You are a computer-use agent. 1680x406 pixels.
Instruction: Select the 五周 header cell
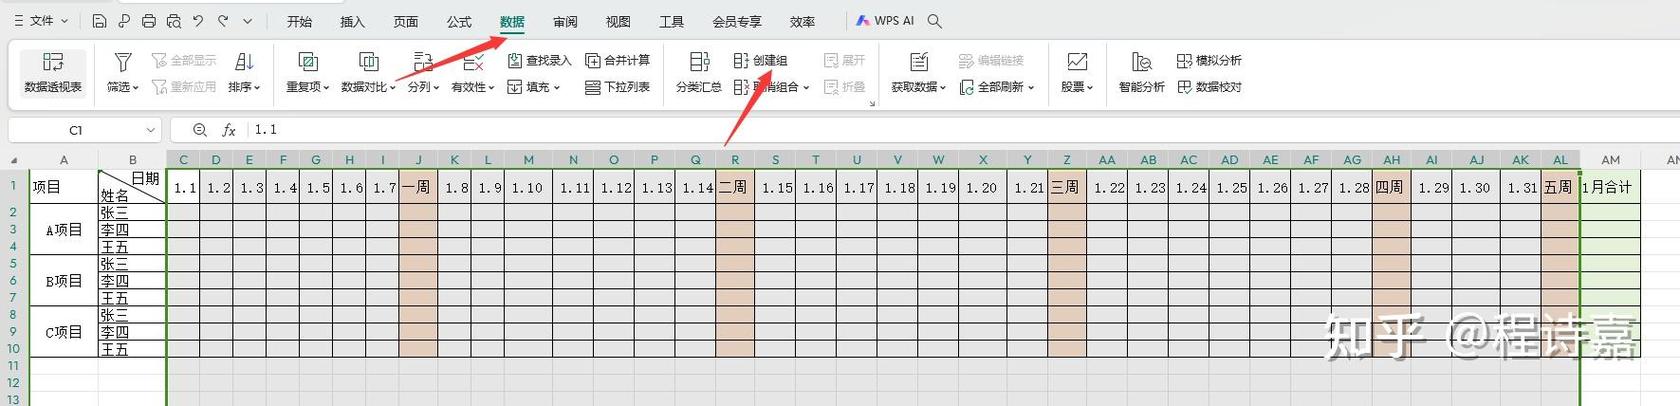[x=1558, y=187]
